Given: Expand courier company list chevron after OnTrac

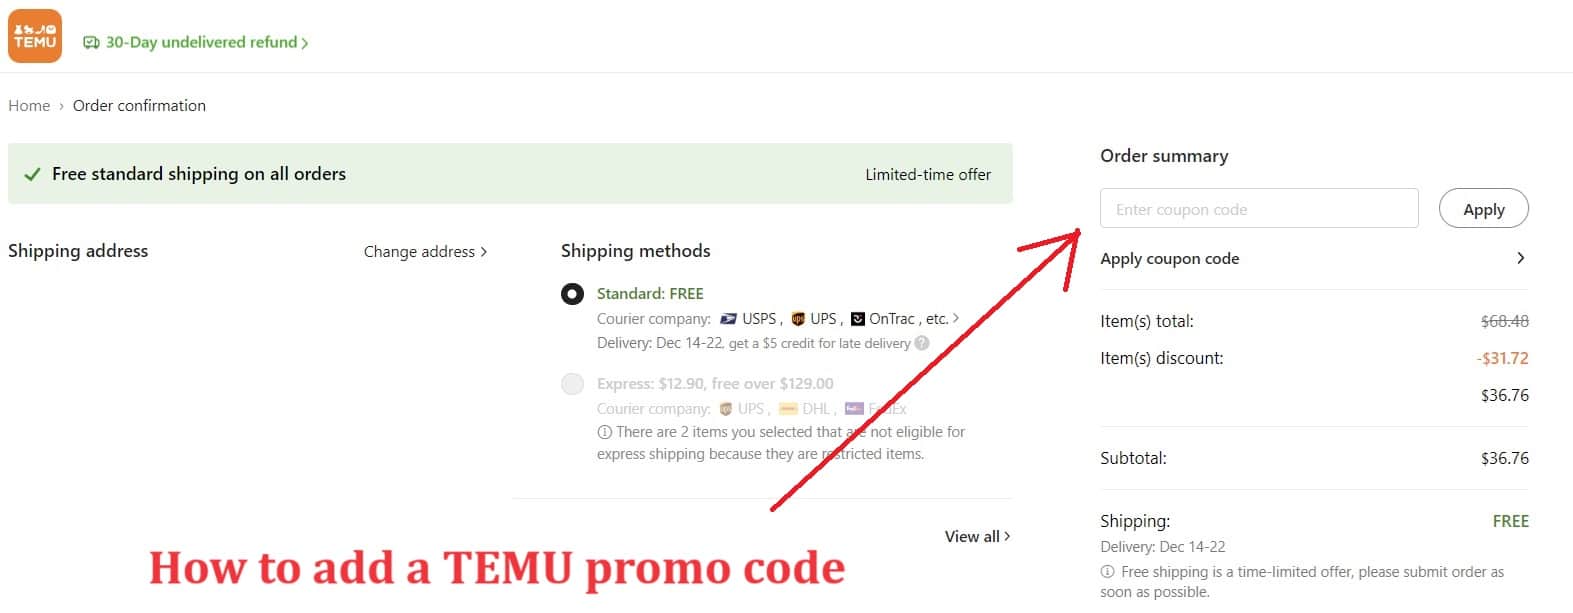Looking at the screenshot, I should pos(956,318).
